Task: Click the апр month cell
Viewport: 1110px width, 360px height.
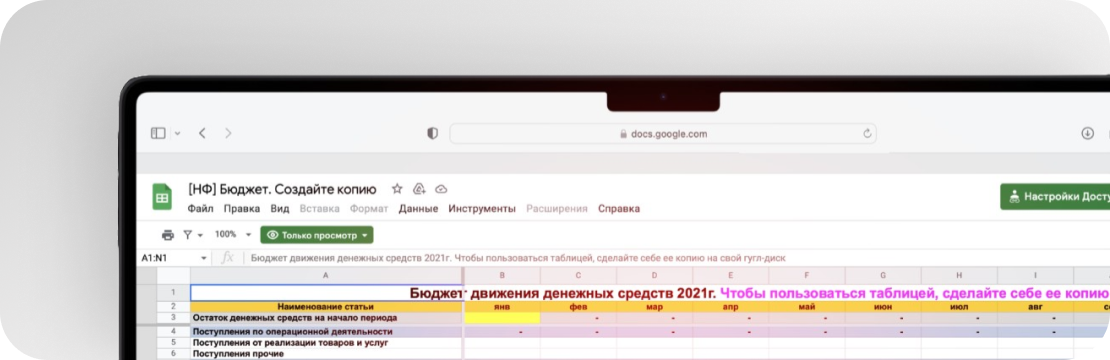Action: [731, 307]
